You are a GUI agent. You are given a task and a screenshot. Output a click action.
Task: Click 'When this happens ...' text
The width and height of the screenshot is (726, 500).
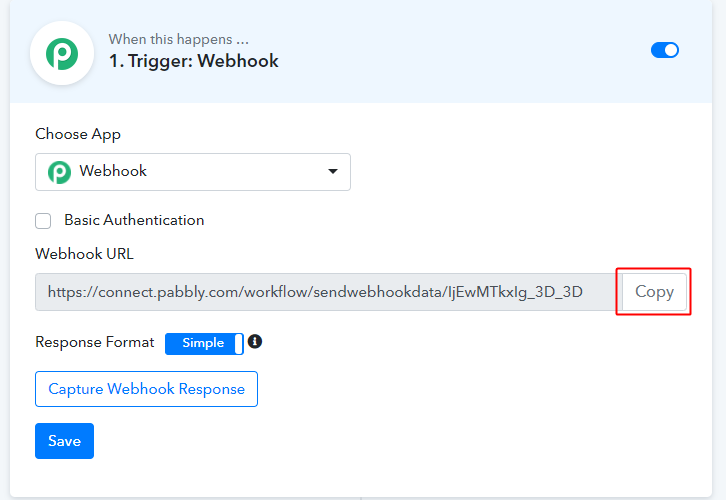[x=179, y=39]
